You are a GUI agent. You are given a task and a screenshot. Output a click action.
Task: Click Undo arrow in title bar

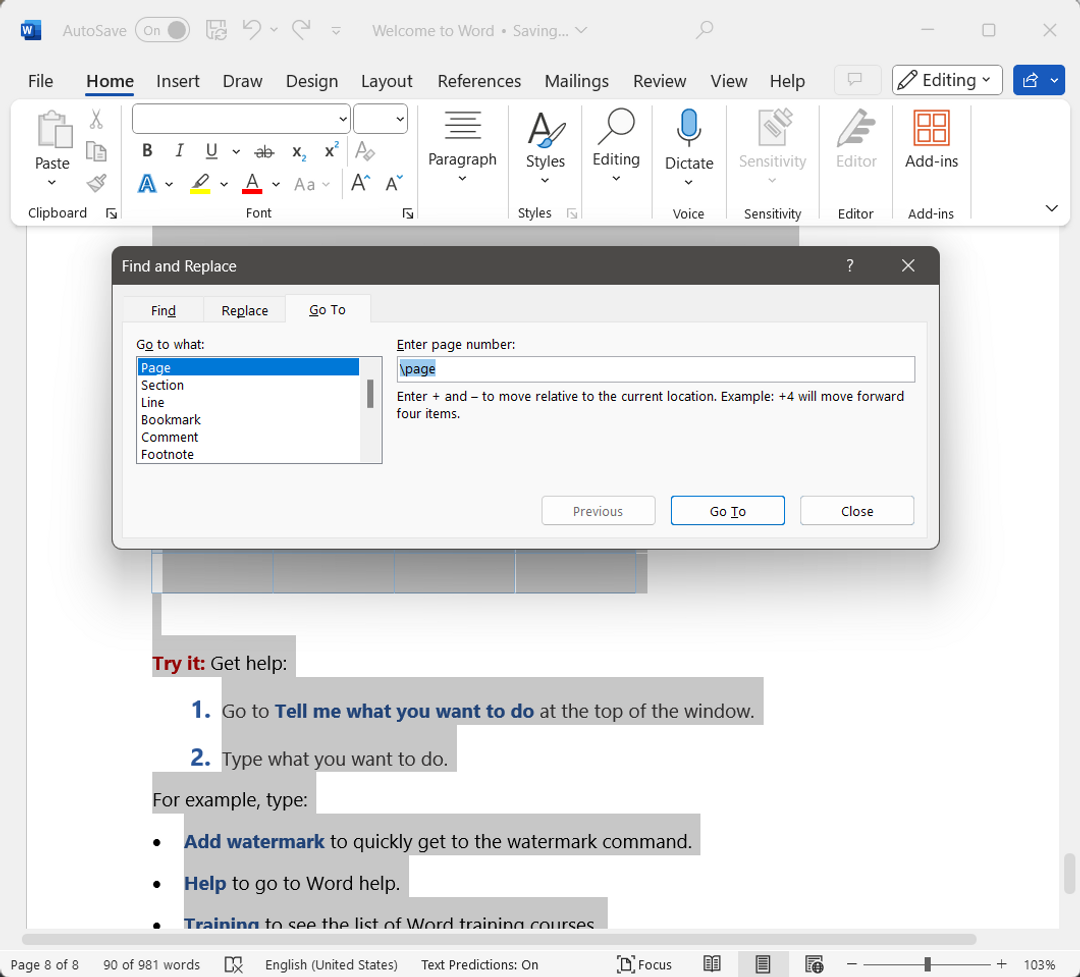[x=251, y=30]
